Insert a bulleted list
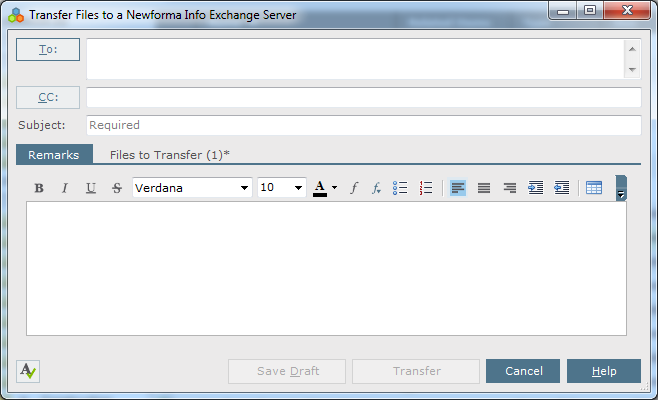This screenshot has width=658, height=400. coord(400,188)
